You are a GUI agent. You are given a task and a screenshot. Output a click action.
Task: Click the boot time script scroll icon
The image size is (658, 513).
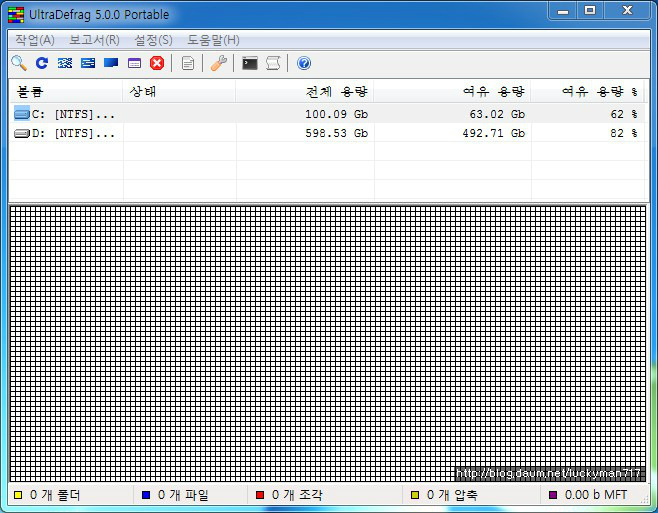[x=273, y=63]
